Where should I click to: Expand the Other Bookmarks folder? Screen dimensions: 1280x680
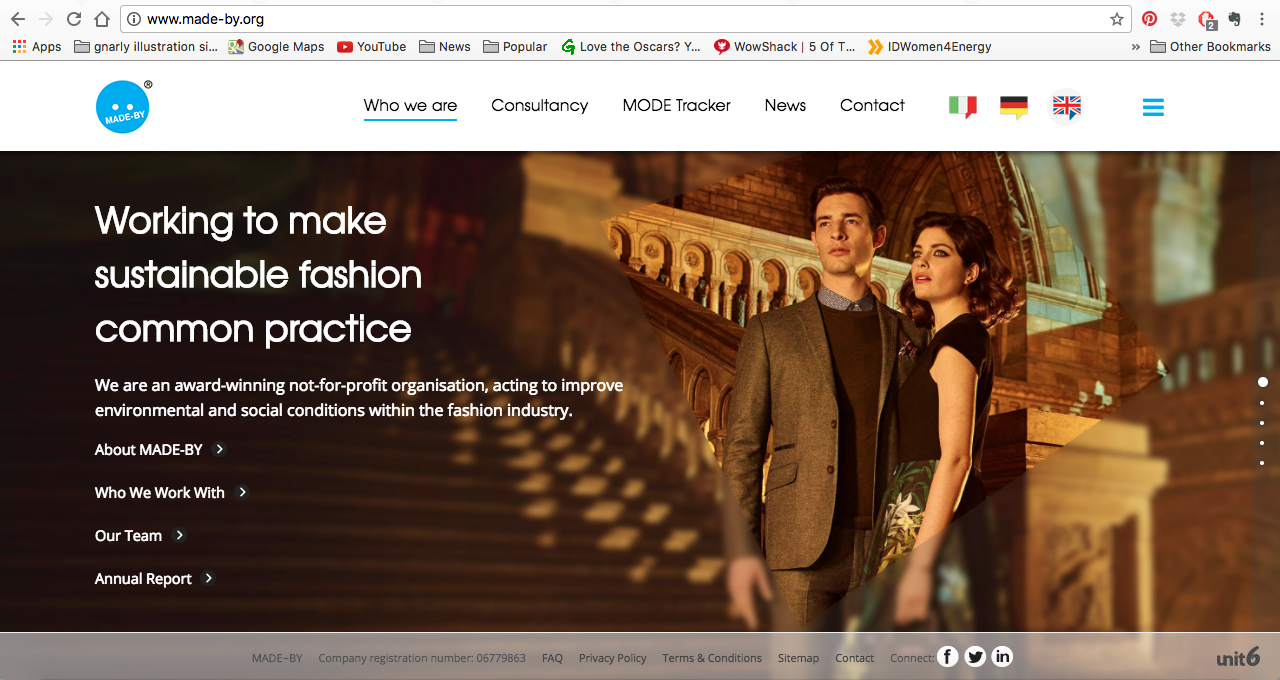point(1210,46)
